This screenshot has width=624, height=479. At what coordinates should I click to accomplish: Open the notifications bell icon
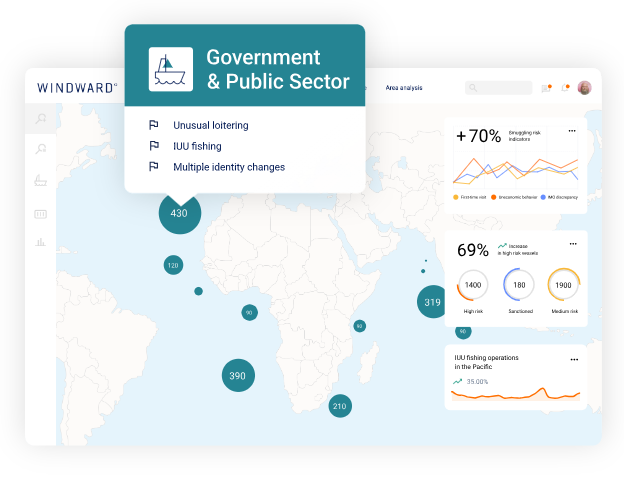coord(565,88)
